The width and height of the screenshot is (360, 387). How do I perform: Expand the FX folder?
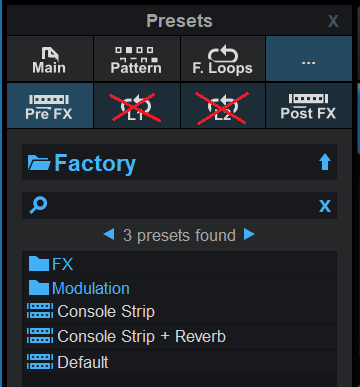179,264
